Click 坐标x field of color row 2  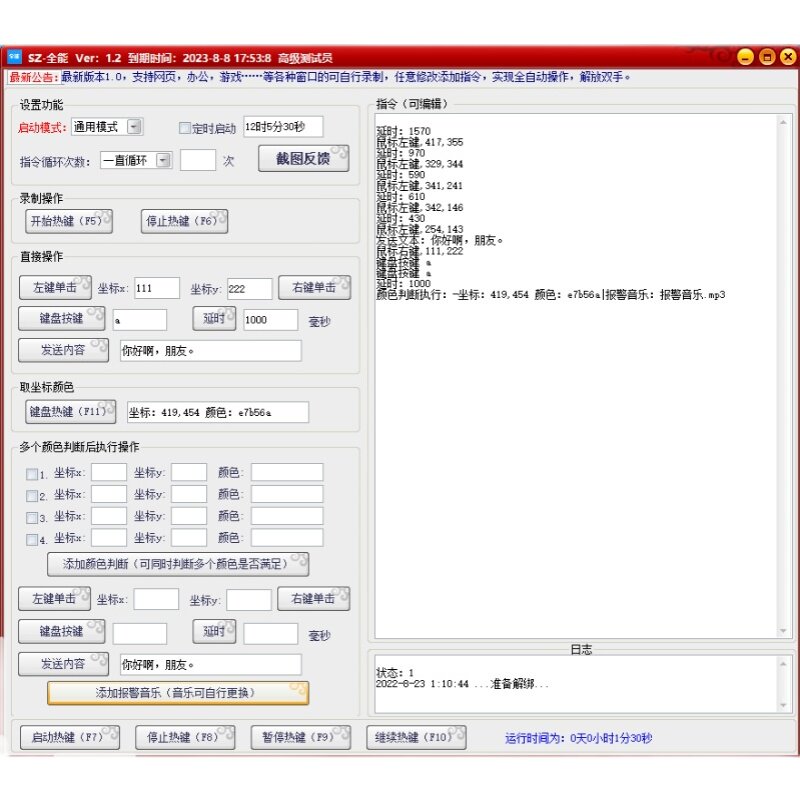coord(109,494)
